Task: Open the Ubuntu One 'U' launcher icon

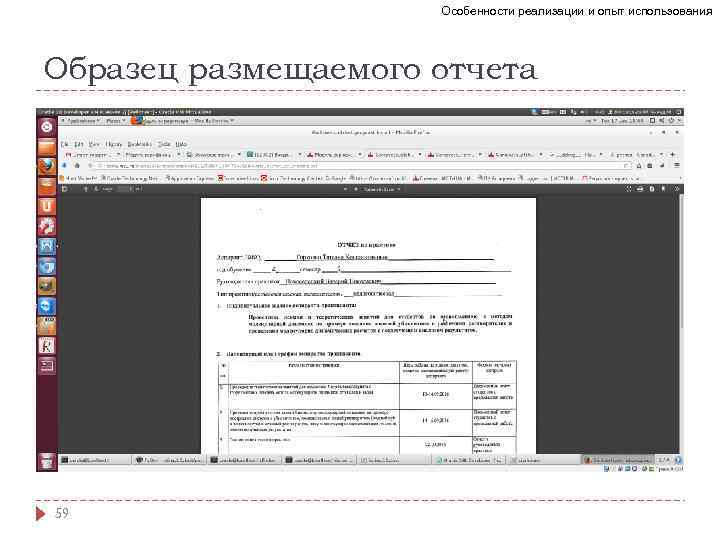Action: (46, 206)
